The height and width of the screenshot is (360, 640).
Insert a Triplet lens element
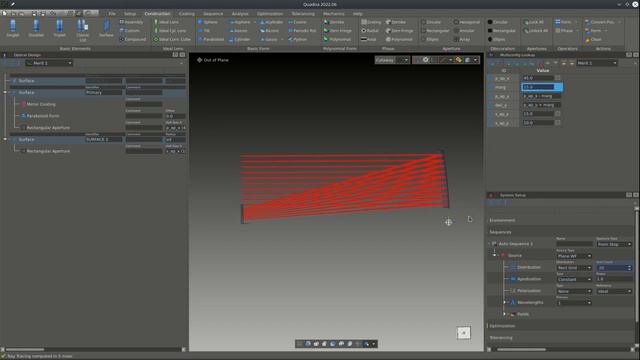click(59, 29)
